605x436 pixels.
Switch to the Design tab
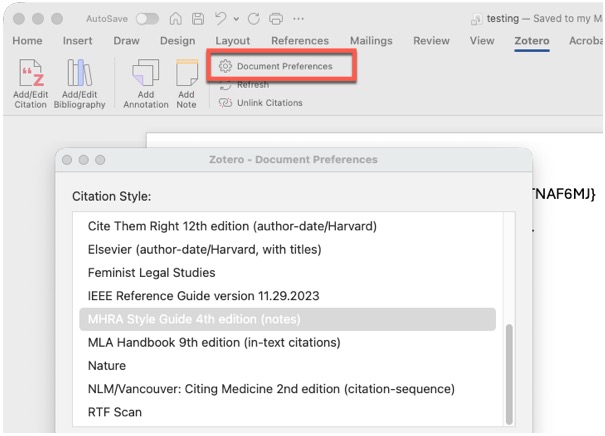[x=177, y=41]
